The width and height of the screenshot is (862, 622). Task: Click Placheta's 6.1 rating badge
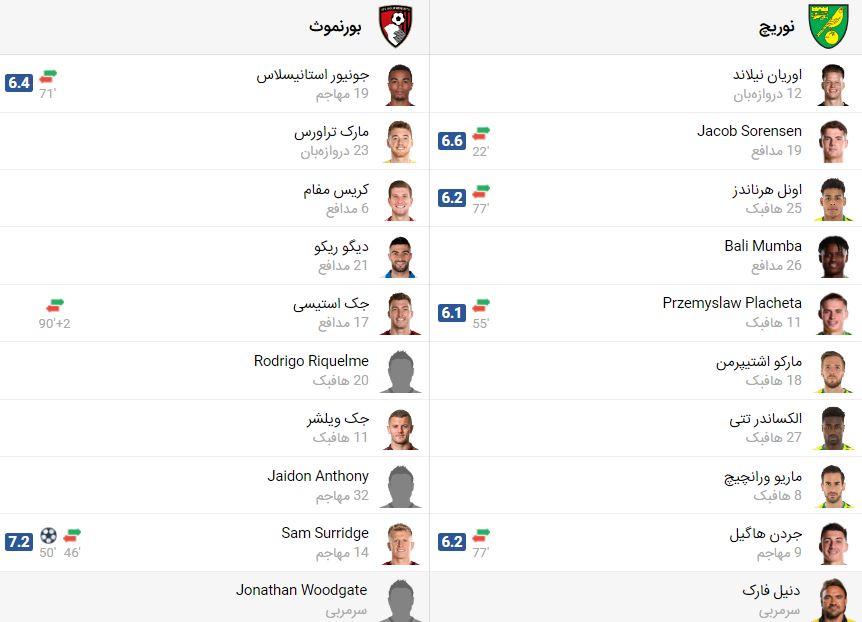click(452, 313)
